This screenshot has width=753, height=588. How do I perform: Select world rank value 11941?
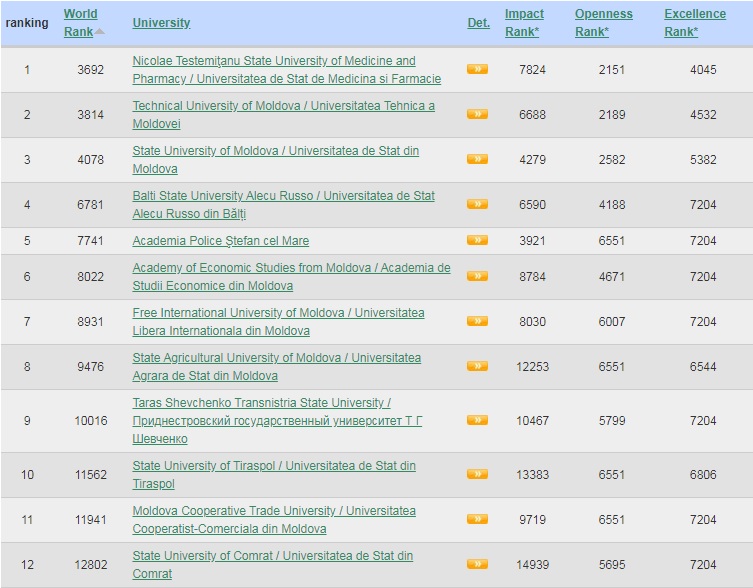[91, 520]
